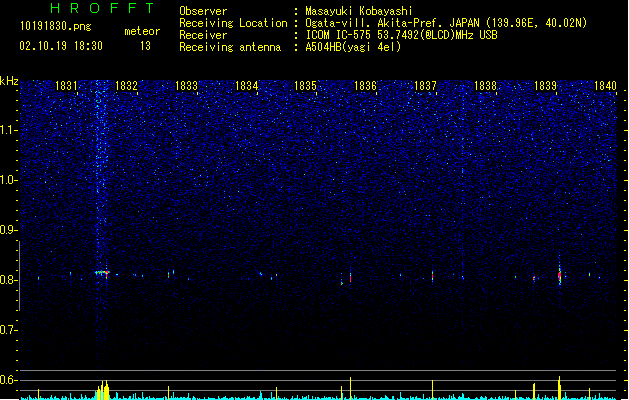The image size is (629, 400).
Task: Click the 0.7 kHz axis label
Action: point(9,330)
